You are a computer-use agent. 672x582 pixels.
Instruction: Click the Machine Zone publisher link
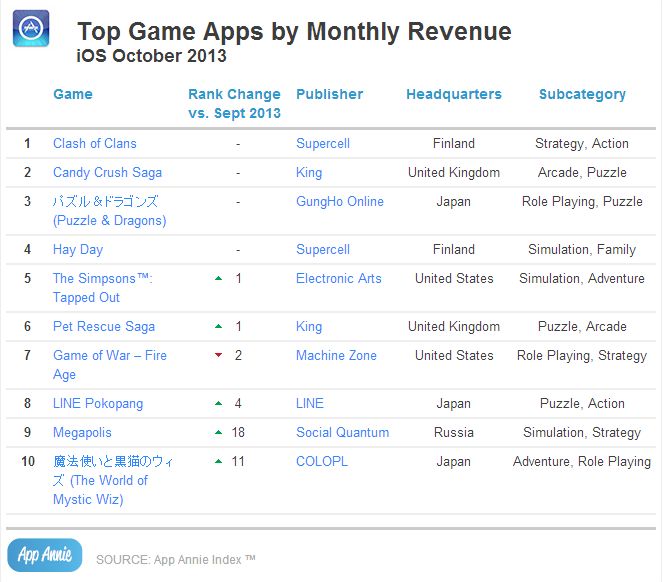tap(336, 355)
